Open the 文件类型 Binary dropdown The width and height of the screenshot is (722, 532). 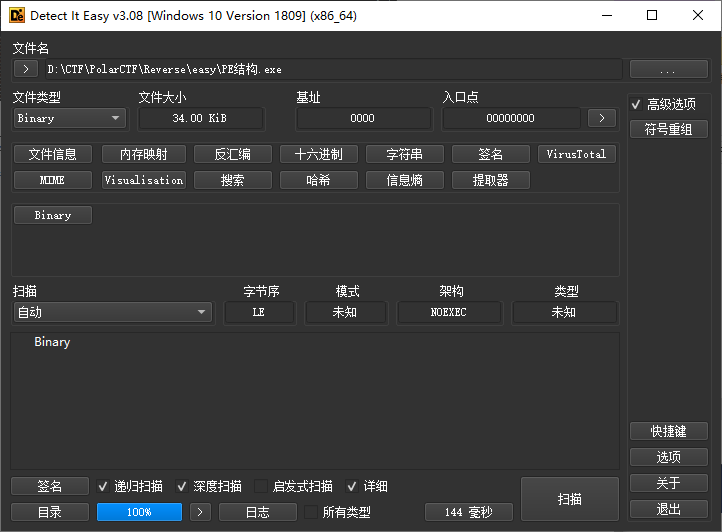pos(70,118)
